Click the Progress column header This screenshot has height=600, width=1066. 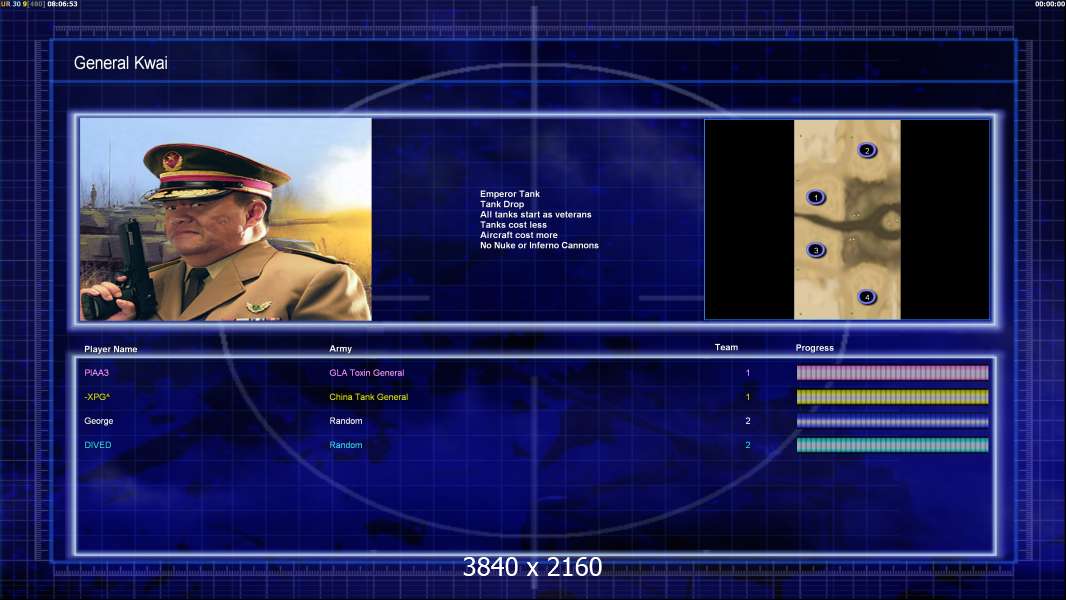(x=814, y=348)
